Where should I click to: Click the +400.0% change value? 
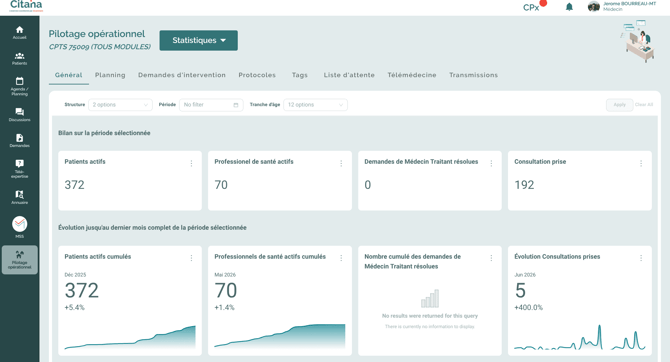529,307
